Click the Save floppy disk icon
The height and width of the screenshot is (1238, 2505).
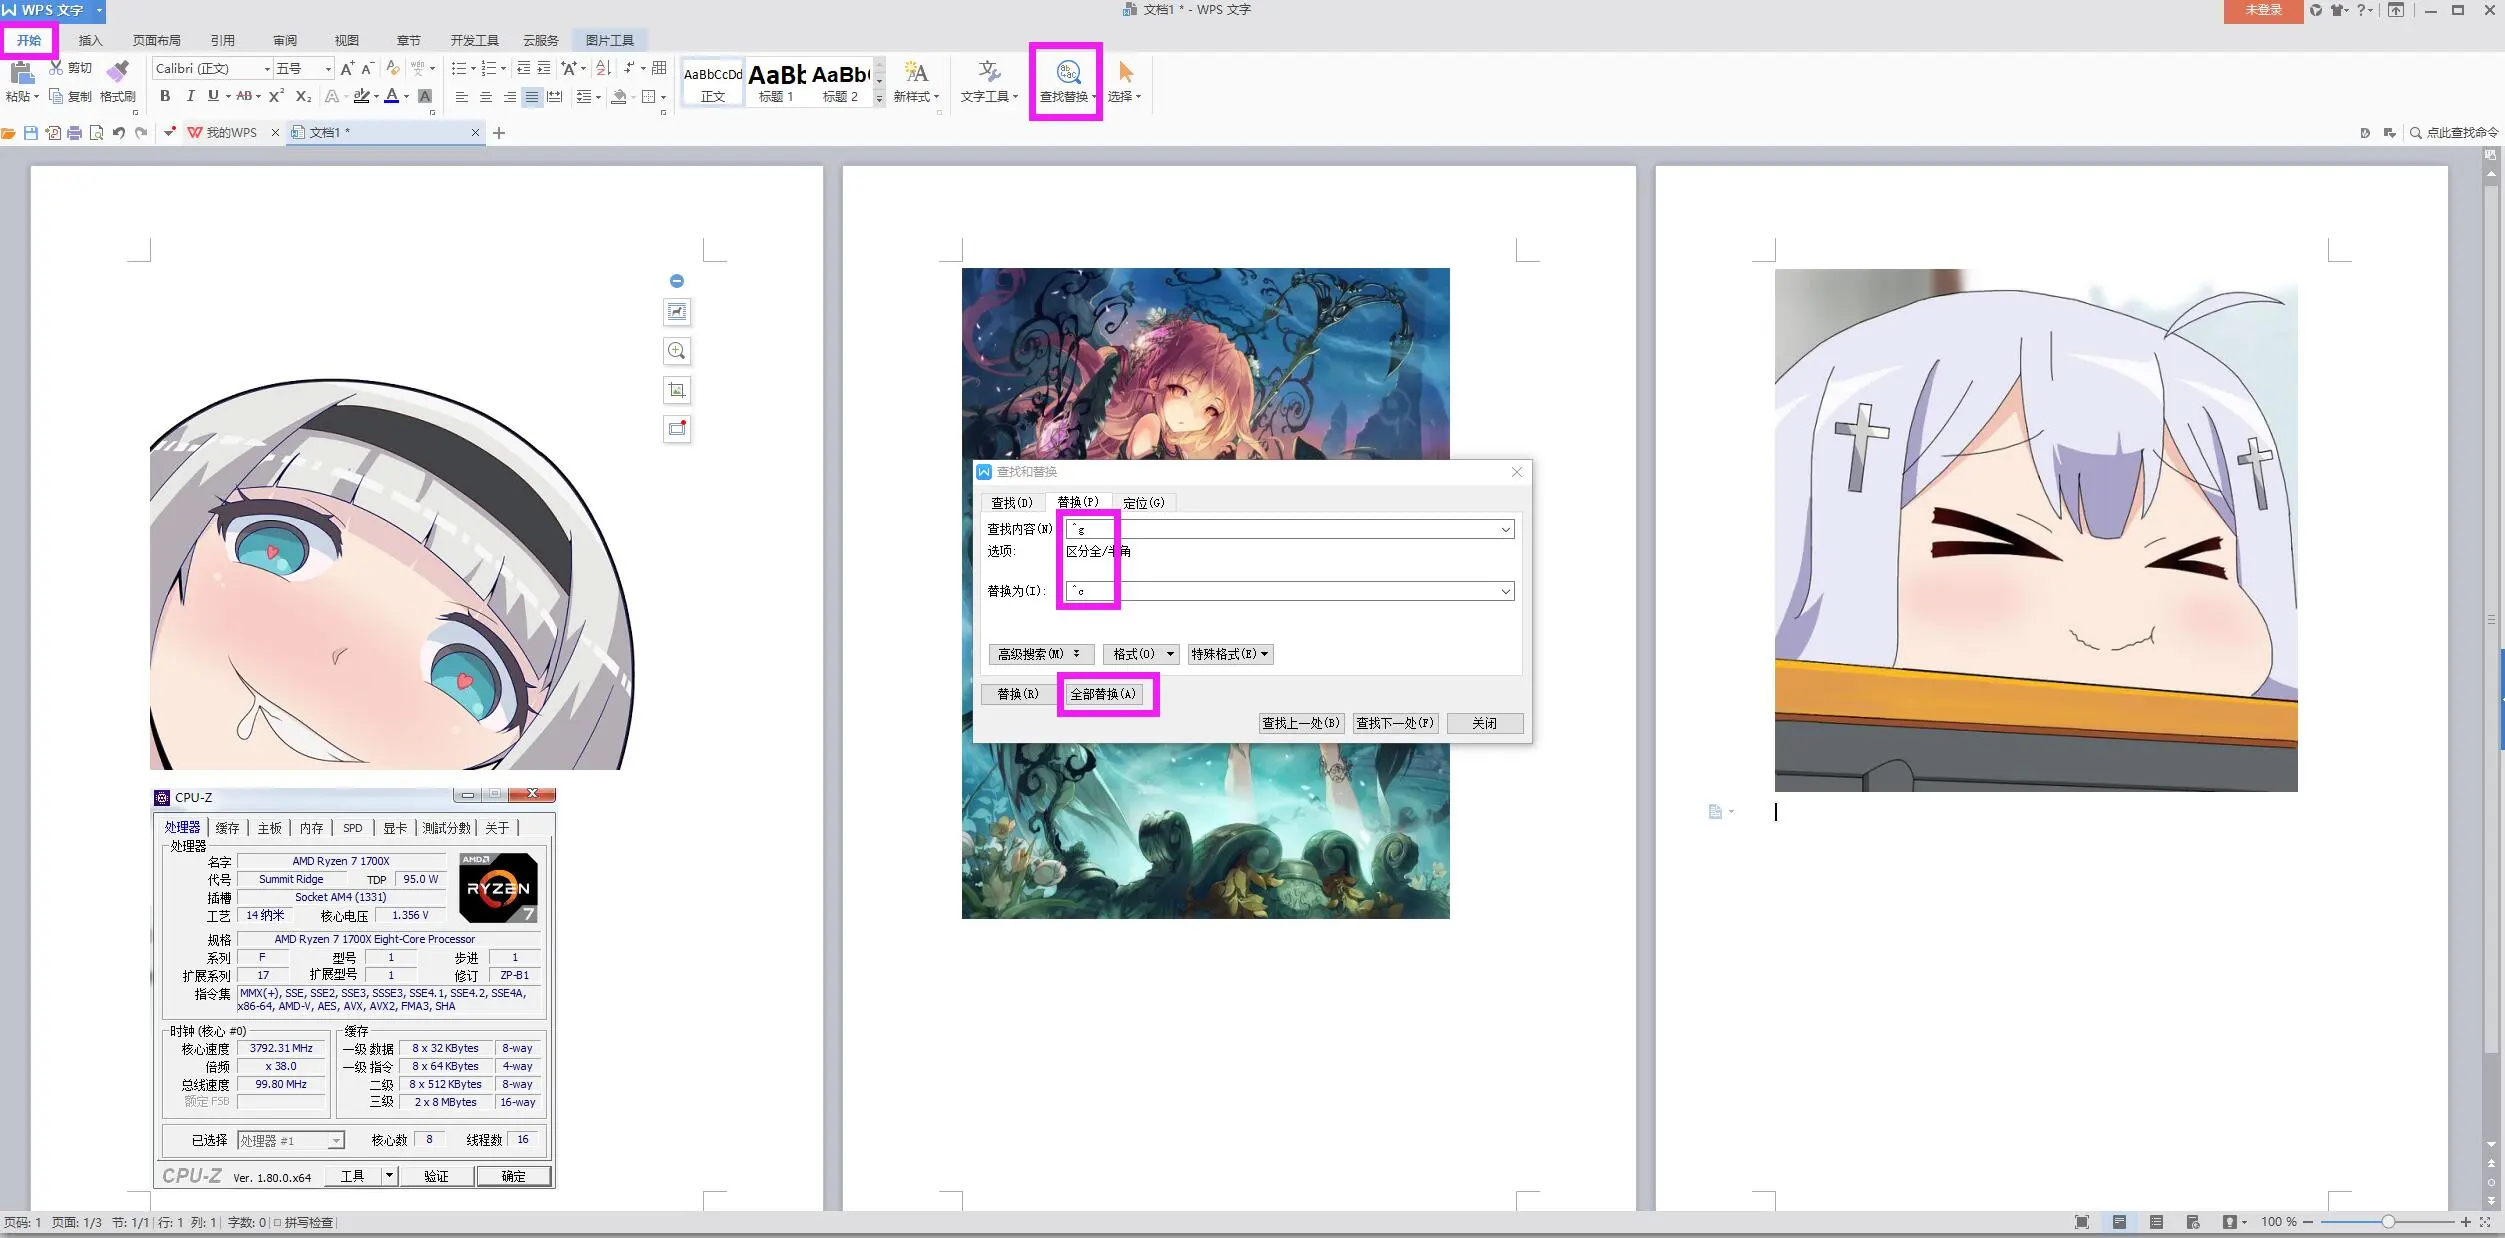tap(31, 133)
